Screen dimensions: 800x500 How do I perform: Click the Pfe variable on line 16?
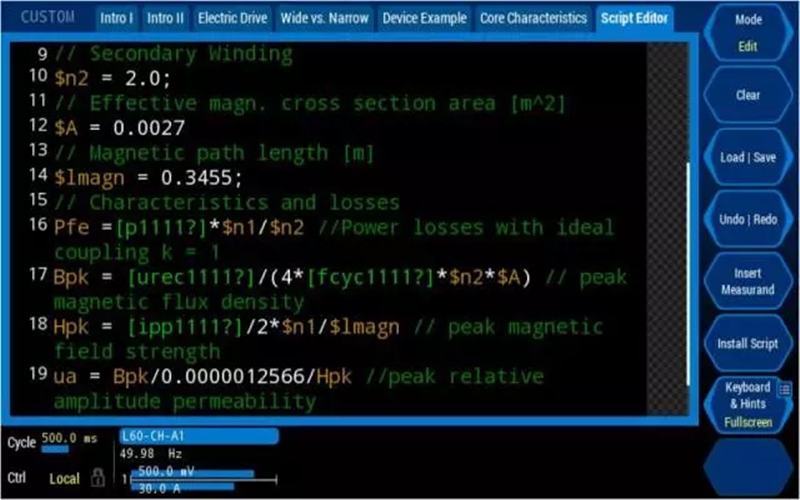click(x=71, y=228)
